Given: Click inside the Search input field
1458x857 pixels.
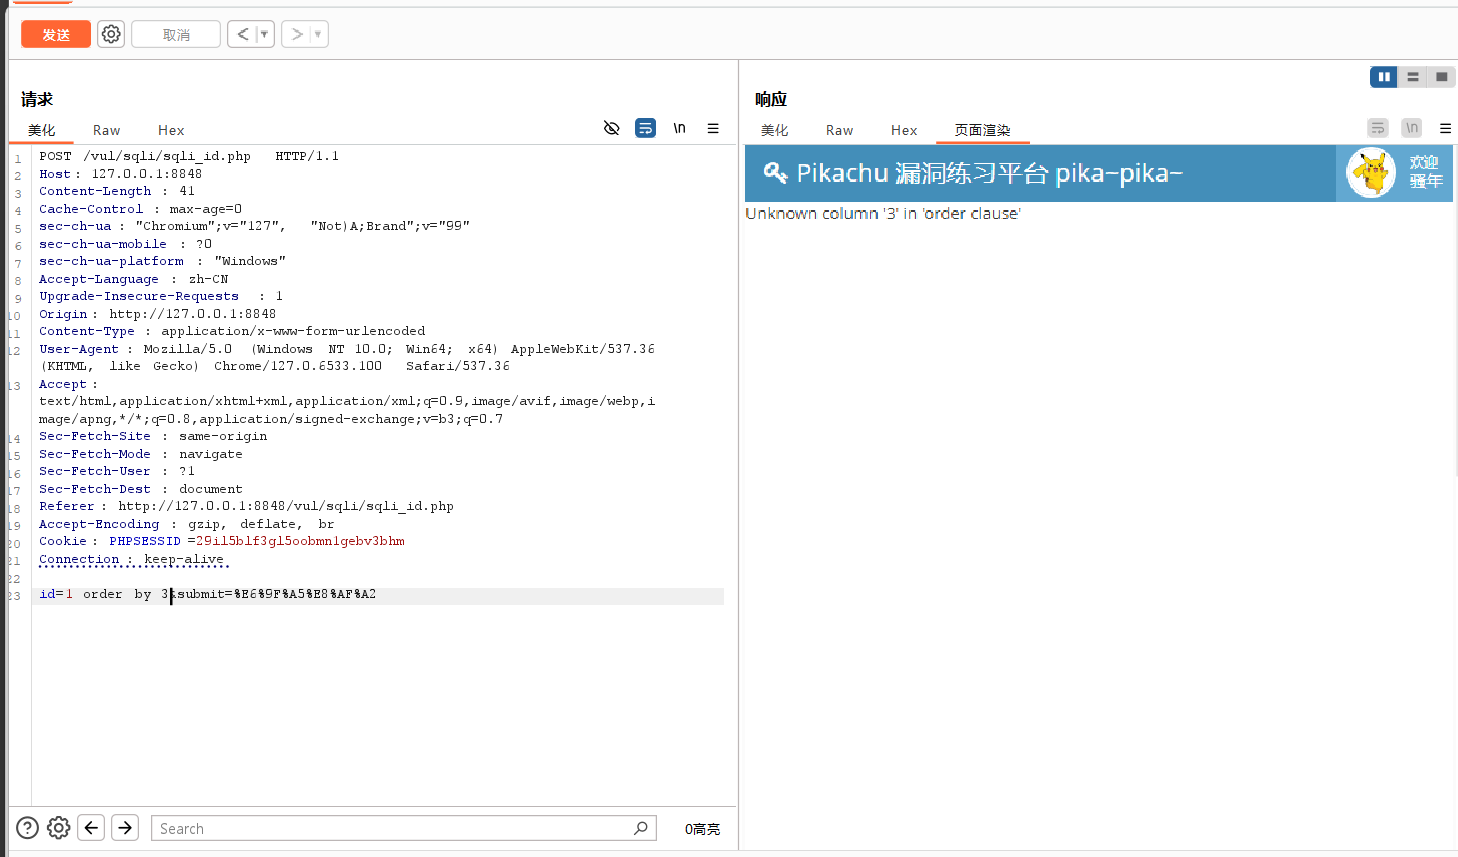Looking at the screenshot, I should 390,828.
